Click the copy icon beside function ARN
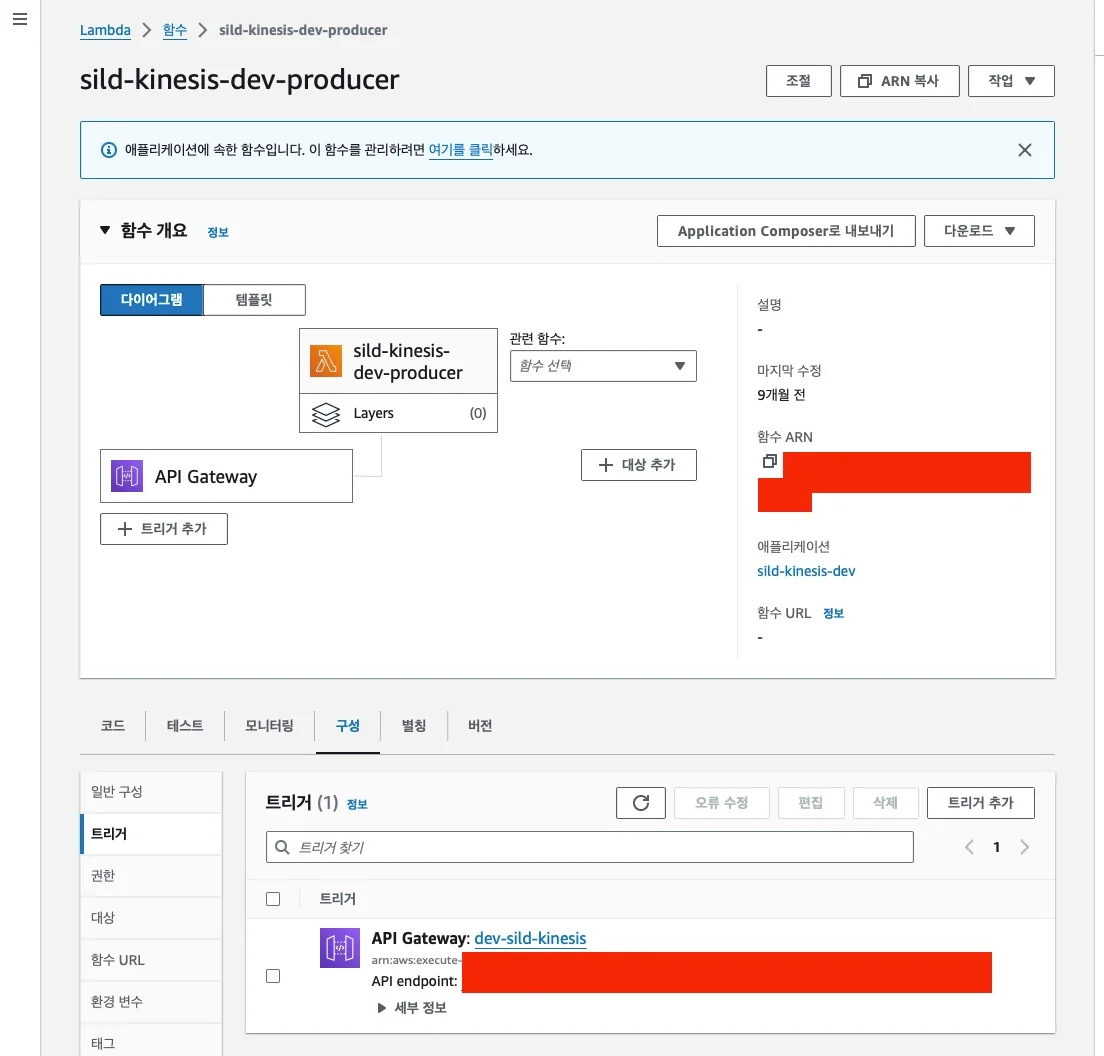1104x1056 pixels. (769, 462)
